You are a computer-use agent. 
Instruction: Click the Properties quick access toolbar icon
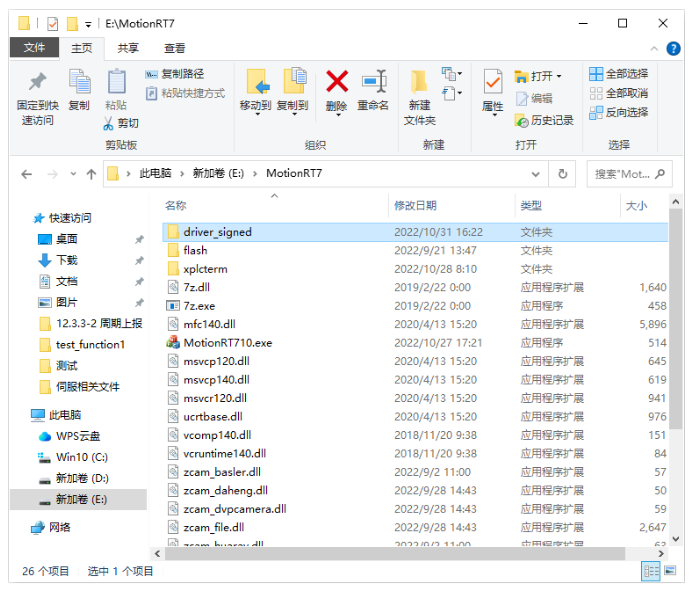[x=52, y=23]
